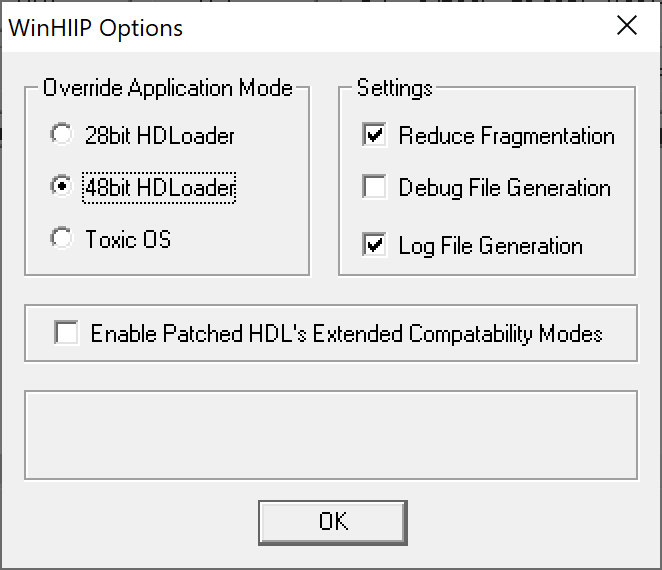Tick the Debug File Generation checkbox square

pos(375,187)
